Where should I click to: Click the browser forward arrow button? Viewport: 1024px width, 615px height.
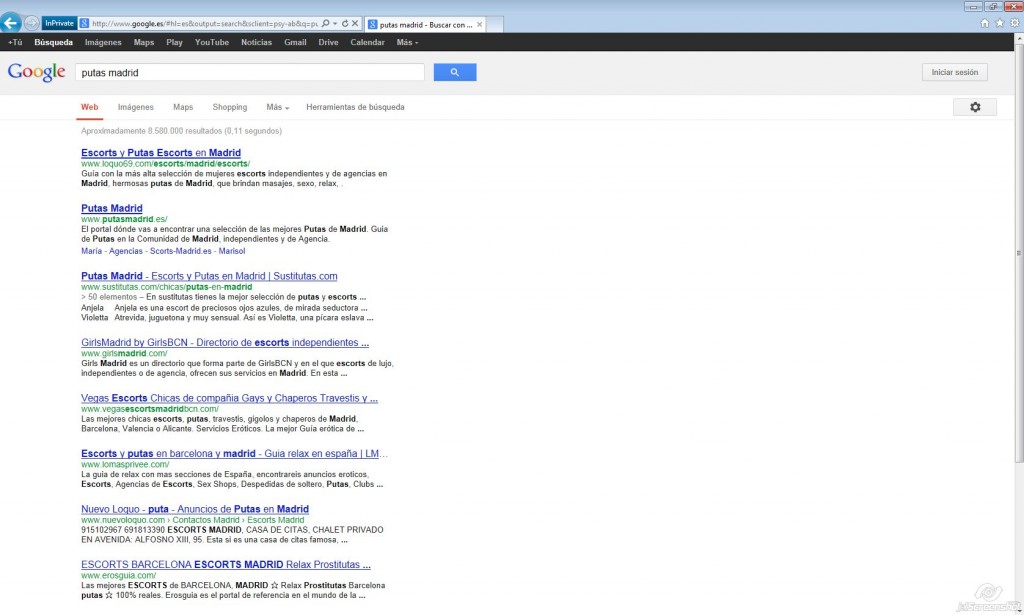(31, 24)
